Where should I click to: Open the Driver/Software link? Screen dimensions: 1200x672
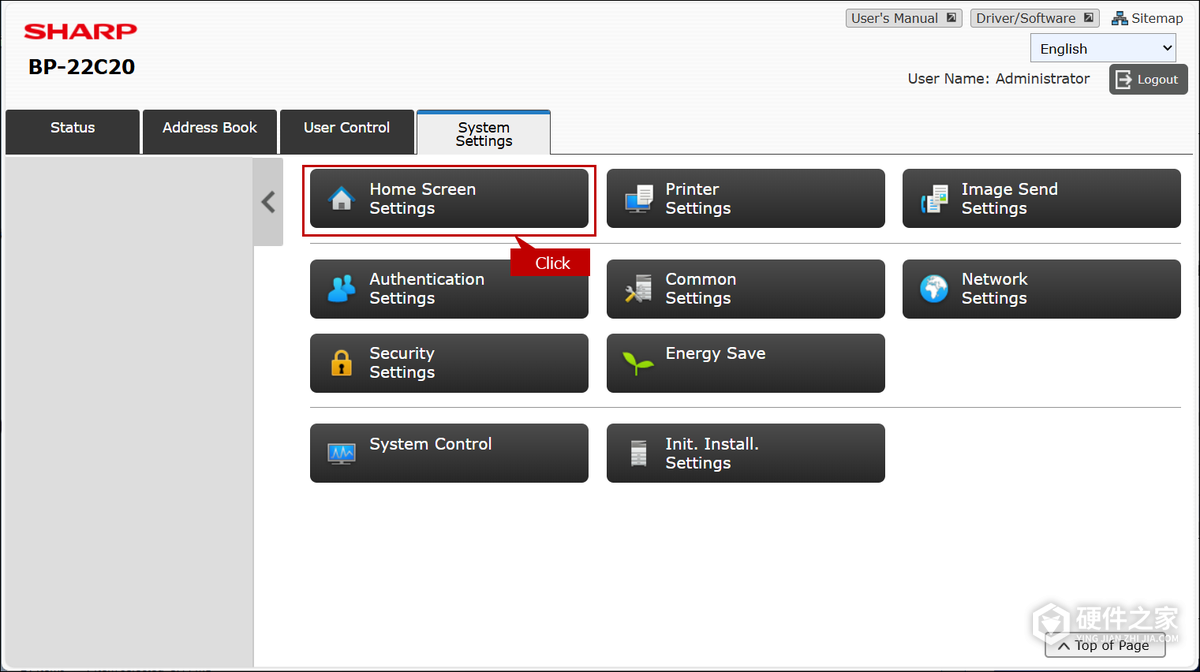1034,18
